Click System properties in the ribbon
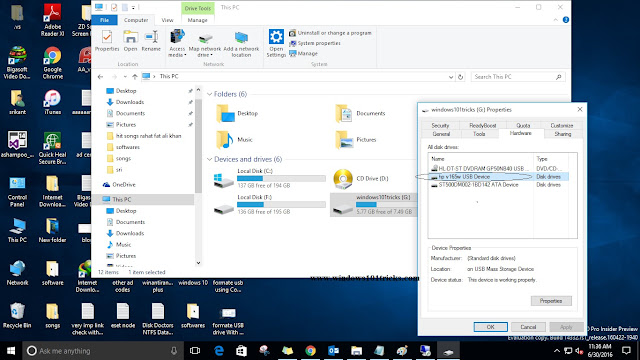 315,43
